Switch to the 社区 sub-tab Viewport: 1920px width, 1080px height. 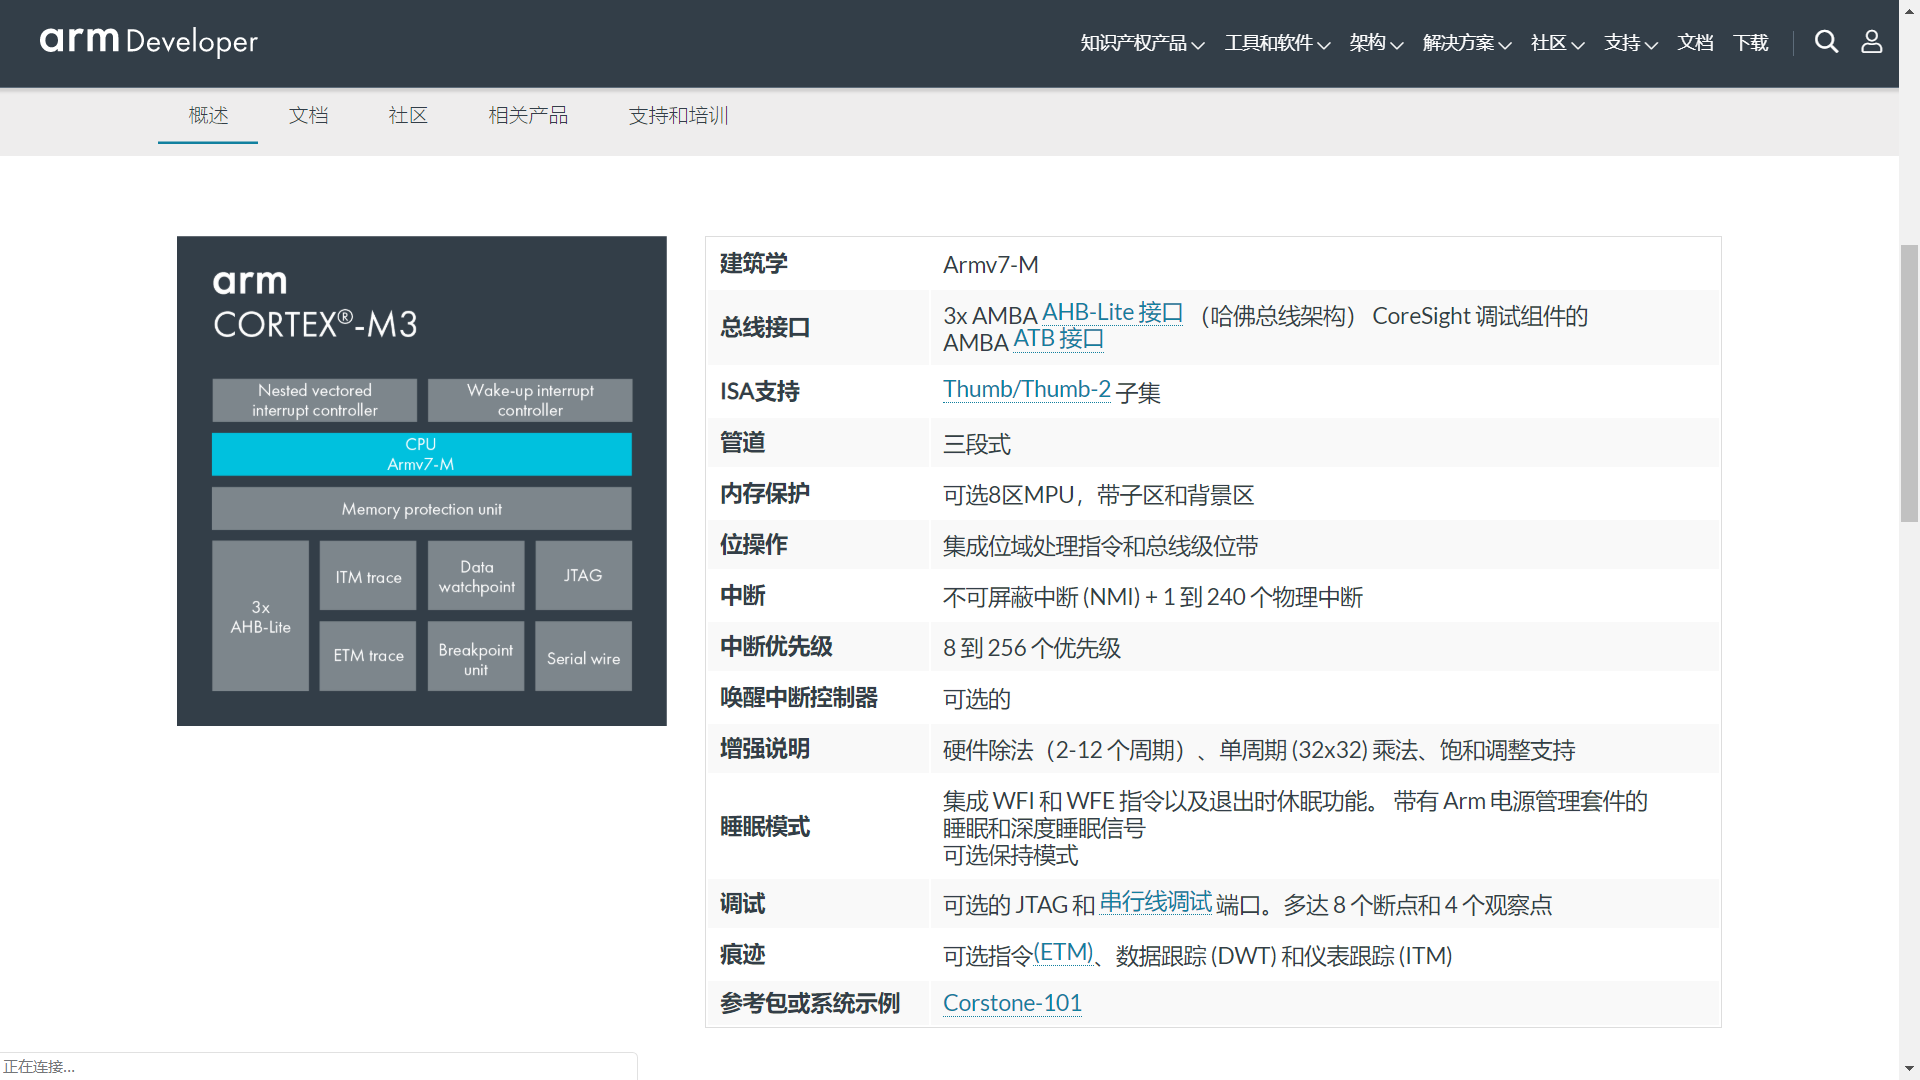pyautogui.click(x=408, y=116)
